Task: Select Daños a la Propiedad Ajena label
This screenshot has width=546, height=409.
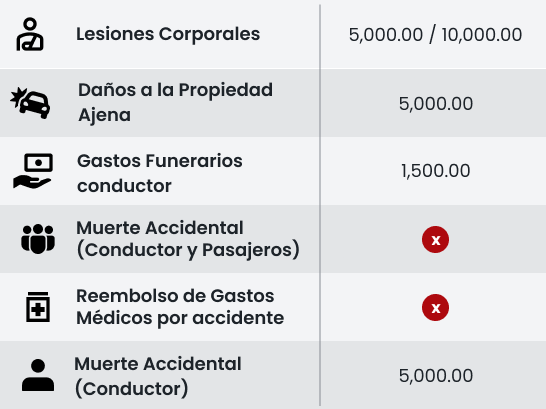Action: point(176,102)
